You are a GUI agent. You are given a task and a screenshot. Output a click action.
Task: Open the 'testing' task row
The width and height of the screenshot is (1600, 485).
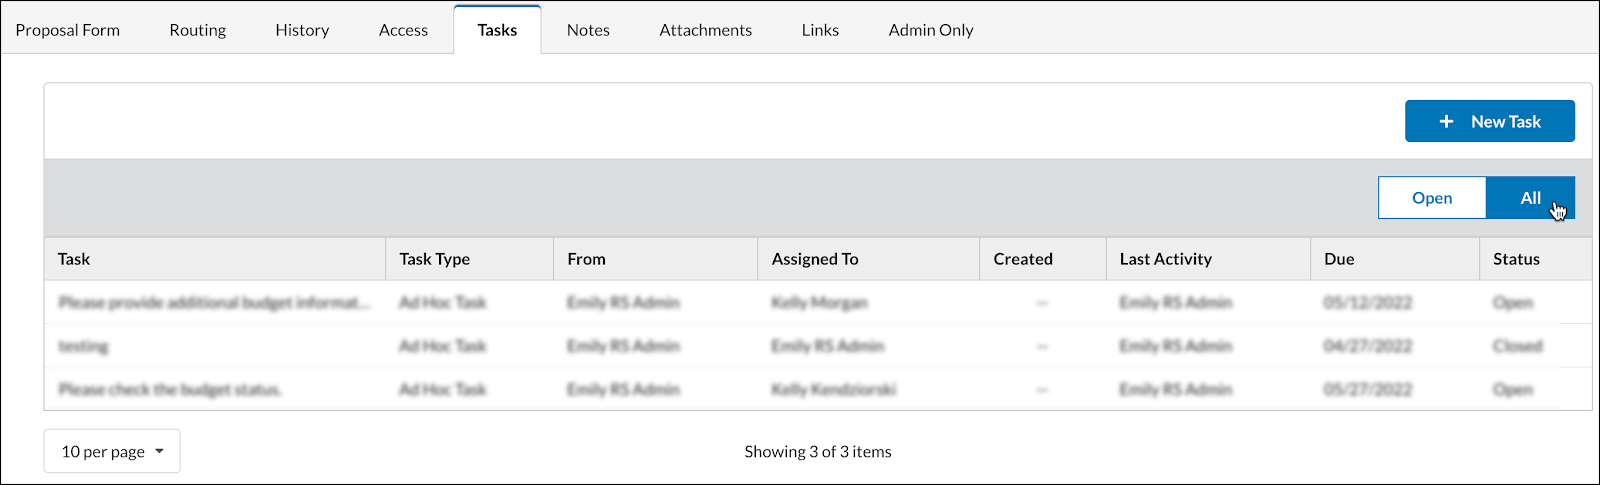click(84, 346)
